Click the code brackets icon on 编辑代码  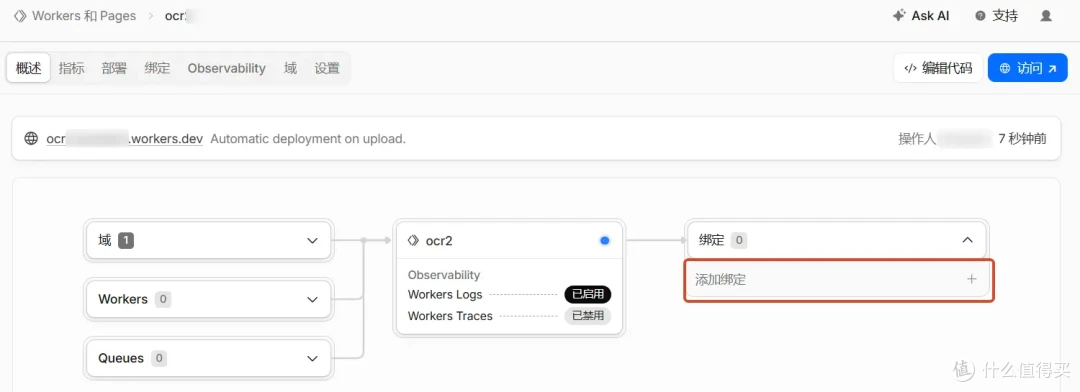pyautogui.click(x=911, y=68)
